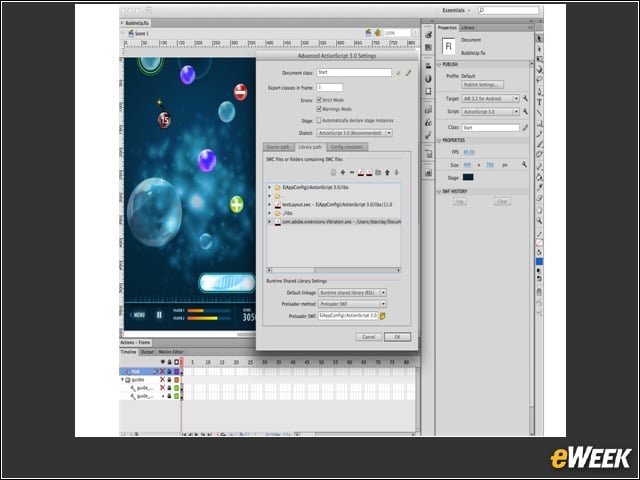Validate document class with green checkmark
The width and height of the screenshot is (640, 480).
pos(398,73)
